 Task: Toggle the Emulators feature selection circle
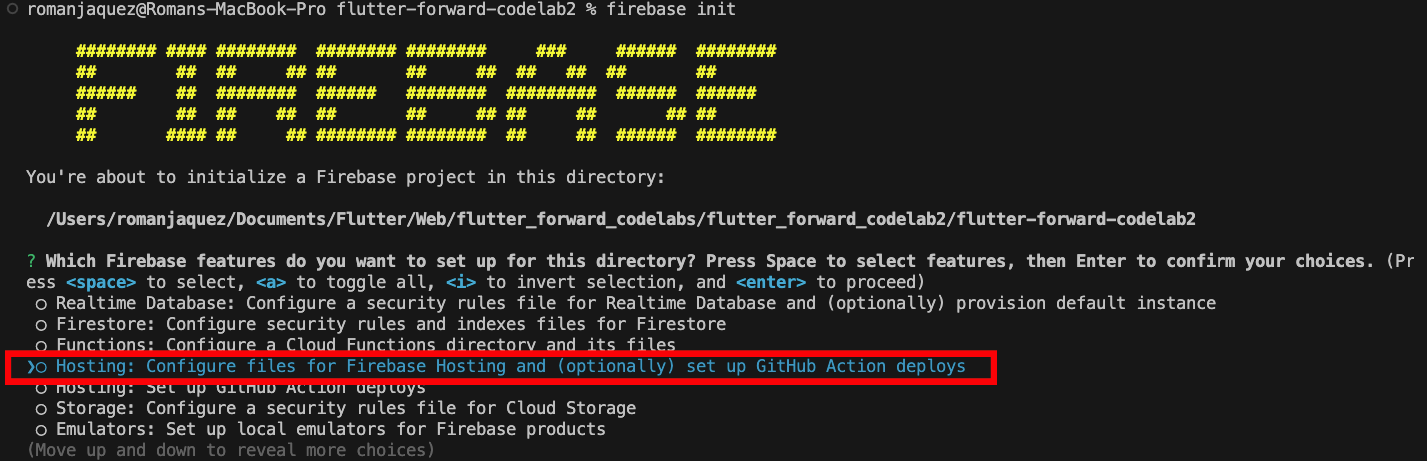(x=41, y=430)
